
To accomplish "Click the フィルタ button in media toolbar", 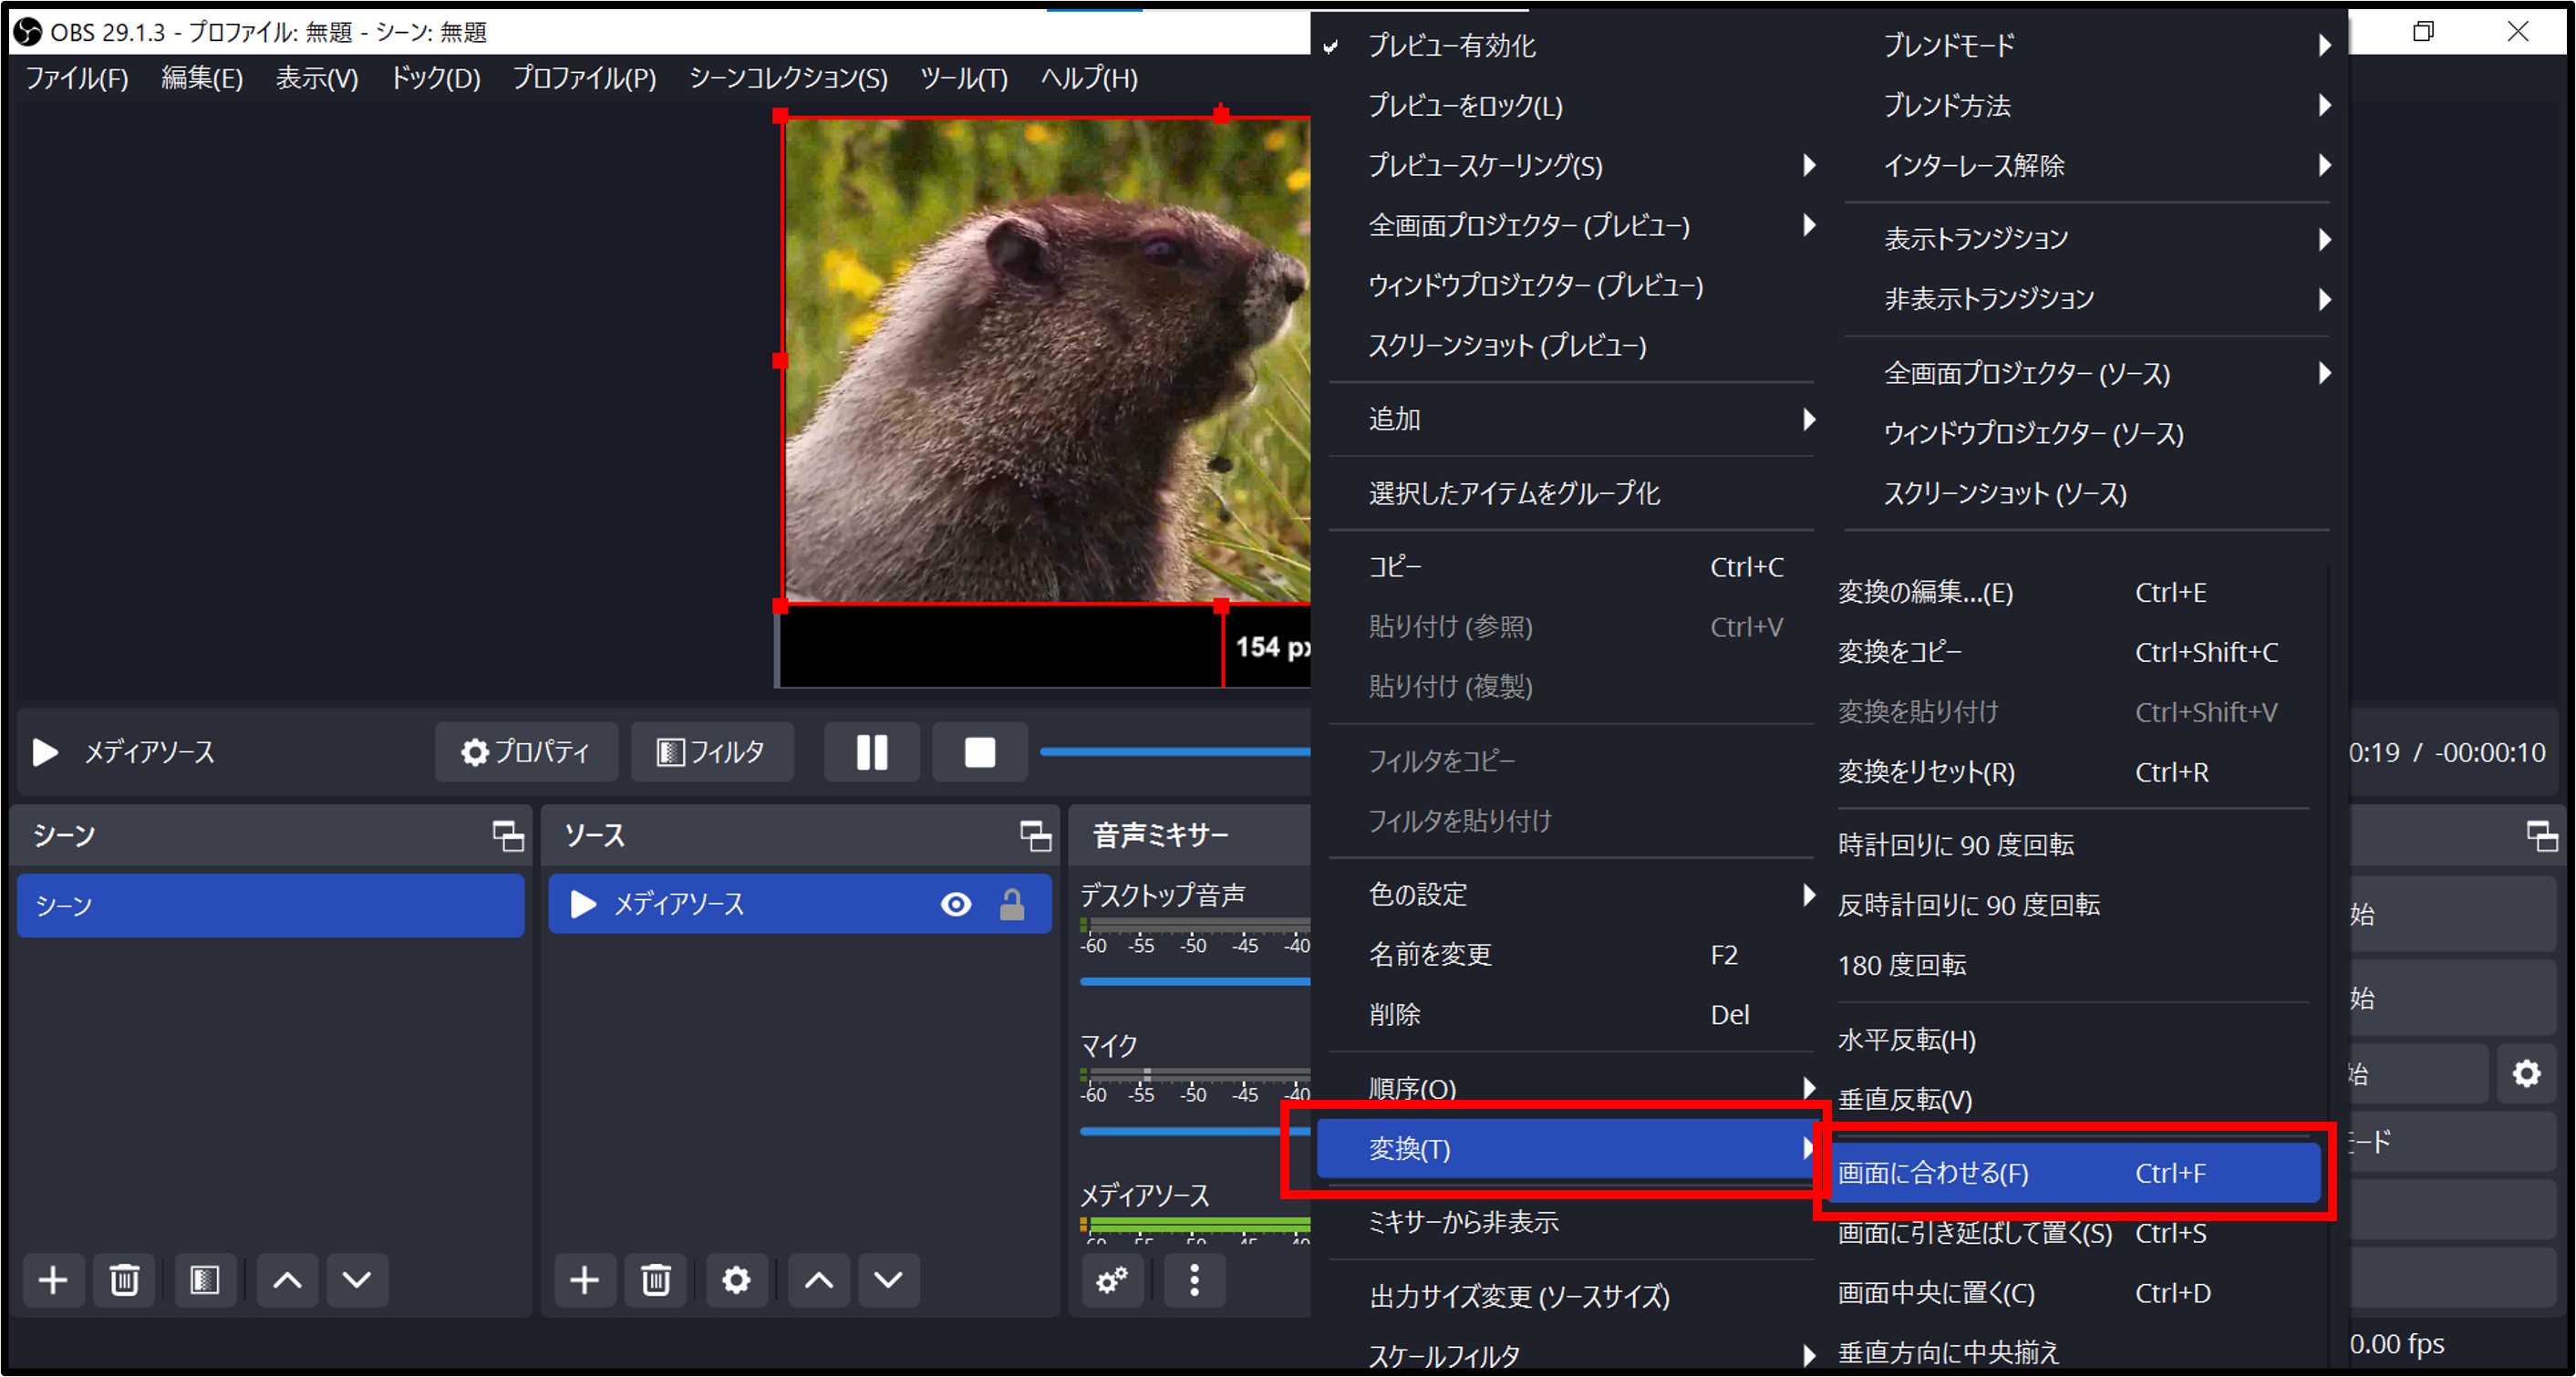I will (711, 752).
